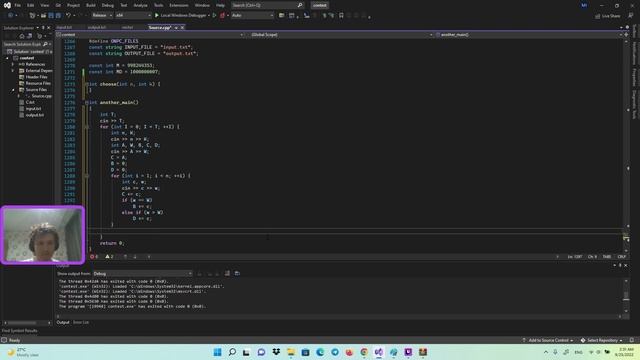Screen dimensions: 640x360
Task: Toggle word wrap in Output pane
Action: pyautogui.click(x=237, y=273)
